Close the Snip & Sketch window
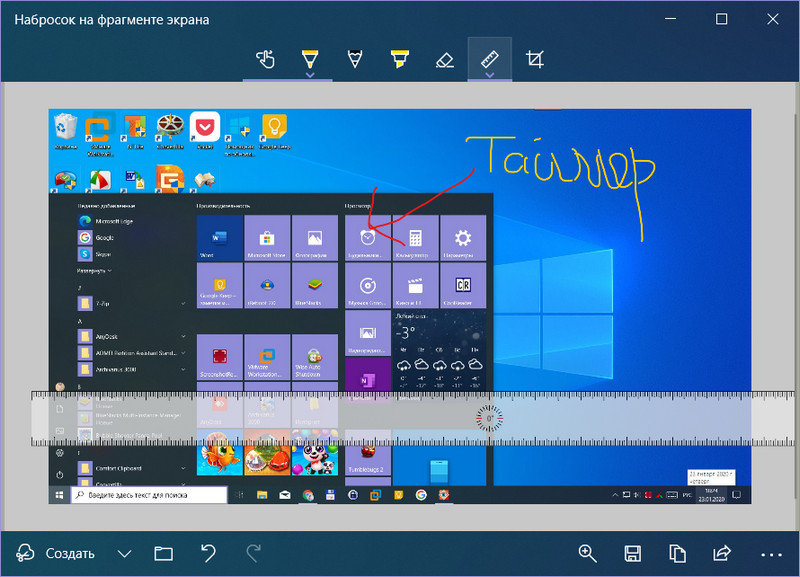Image resolution: width=800 pixels, height=577 pixels. (x=772, y=19)
